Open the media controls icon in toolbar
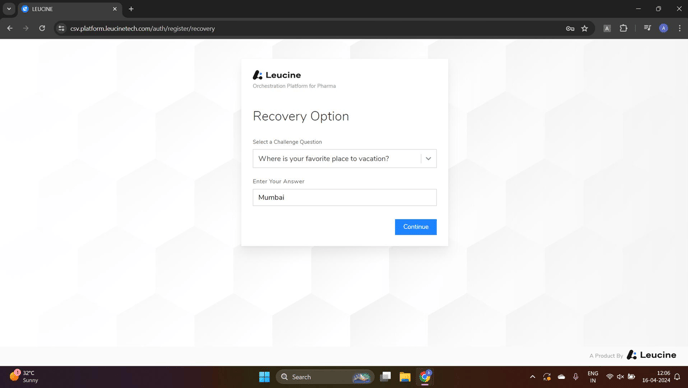Screen dimensions: 688x388 tap(647, 28)
